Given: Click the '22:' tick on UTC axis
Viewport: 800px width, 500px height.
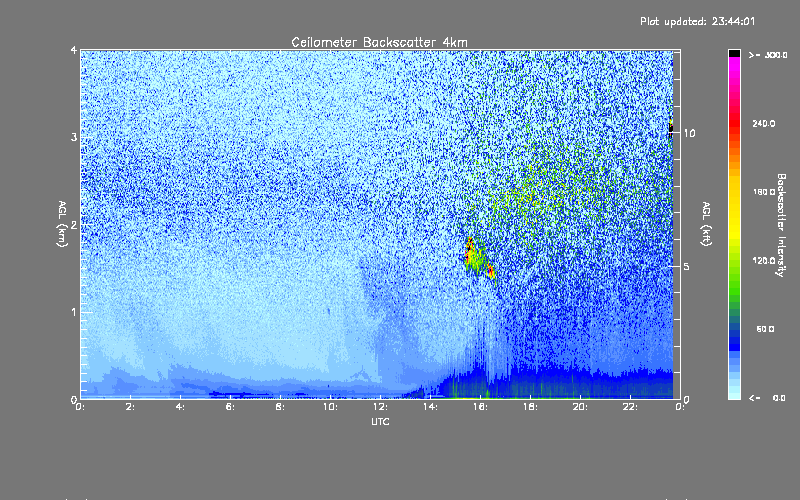Looking at the screenshot, I should coord(630,407).
